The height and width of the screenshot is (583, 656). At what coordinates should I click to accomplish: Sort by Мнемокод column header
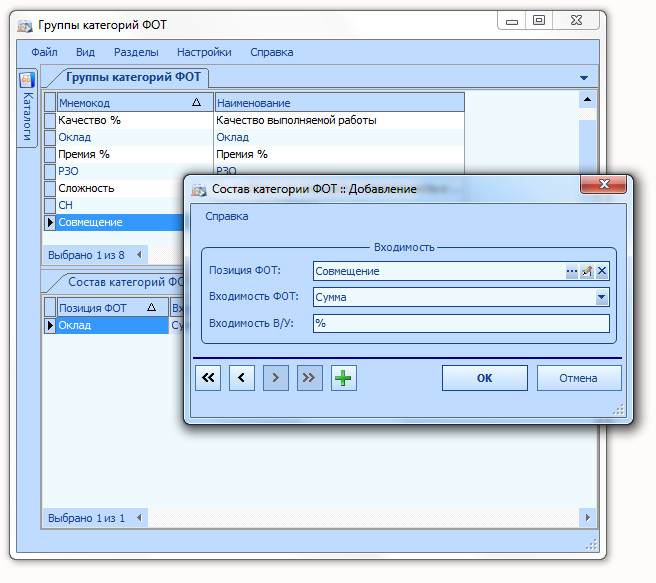coord(135,102)
